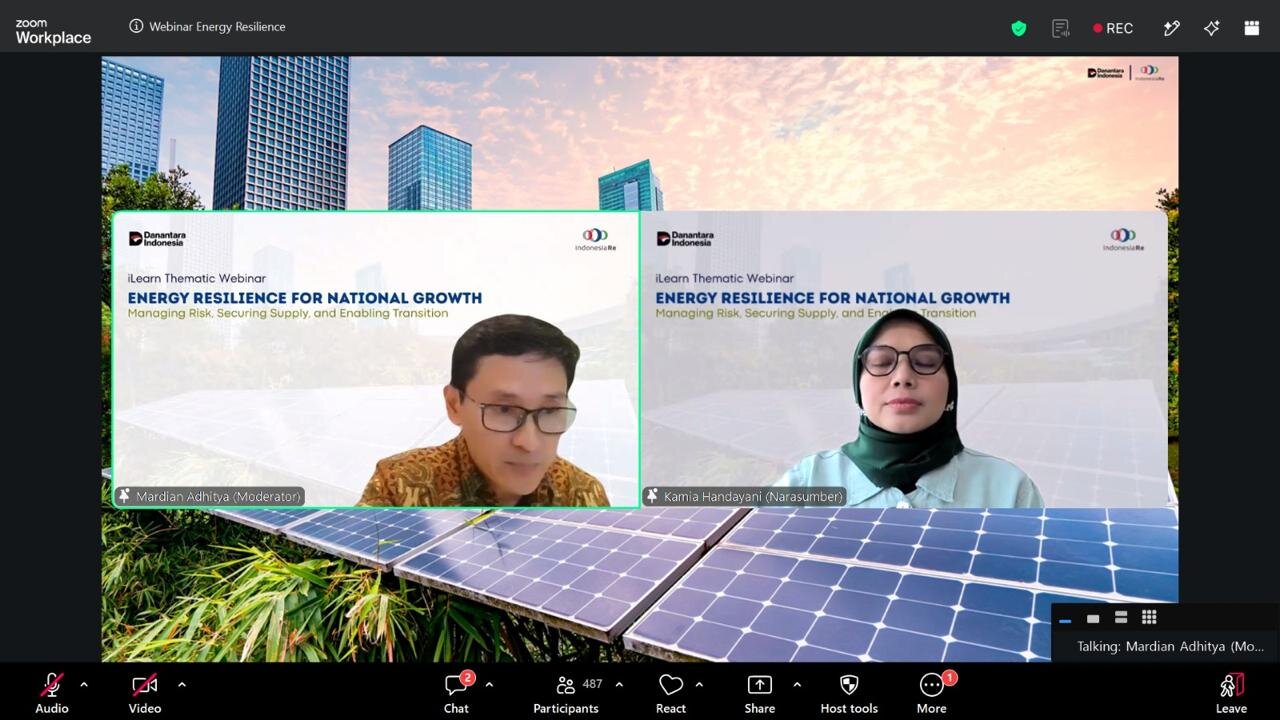The width and height of the screenshot is (1280, 720).
Task: Open the view layout grid icon
Action: (1252, 28)
